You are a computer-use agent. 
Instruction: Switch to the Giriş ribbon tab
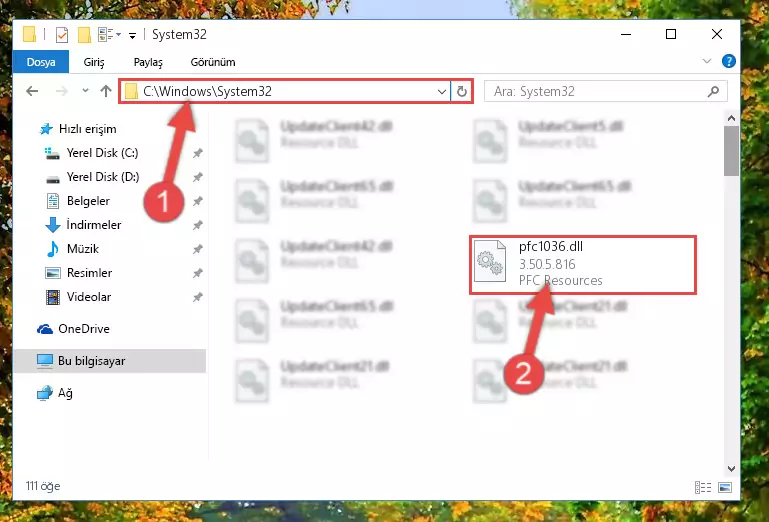(x=94, y=62)
